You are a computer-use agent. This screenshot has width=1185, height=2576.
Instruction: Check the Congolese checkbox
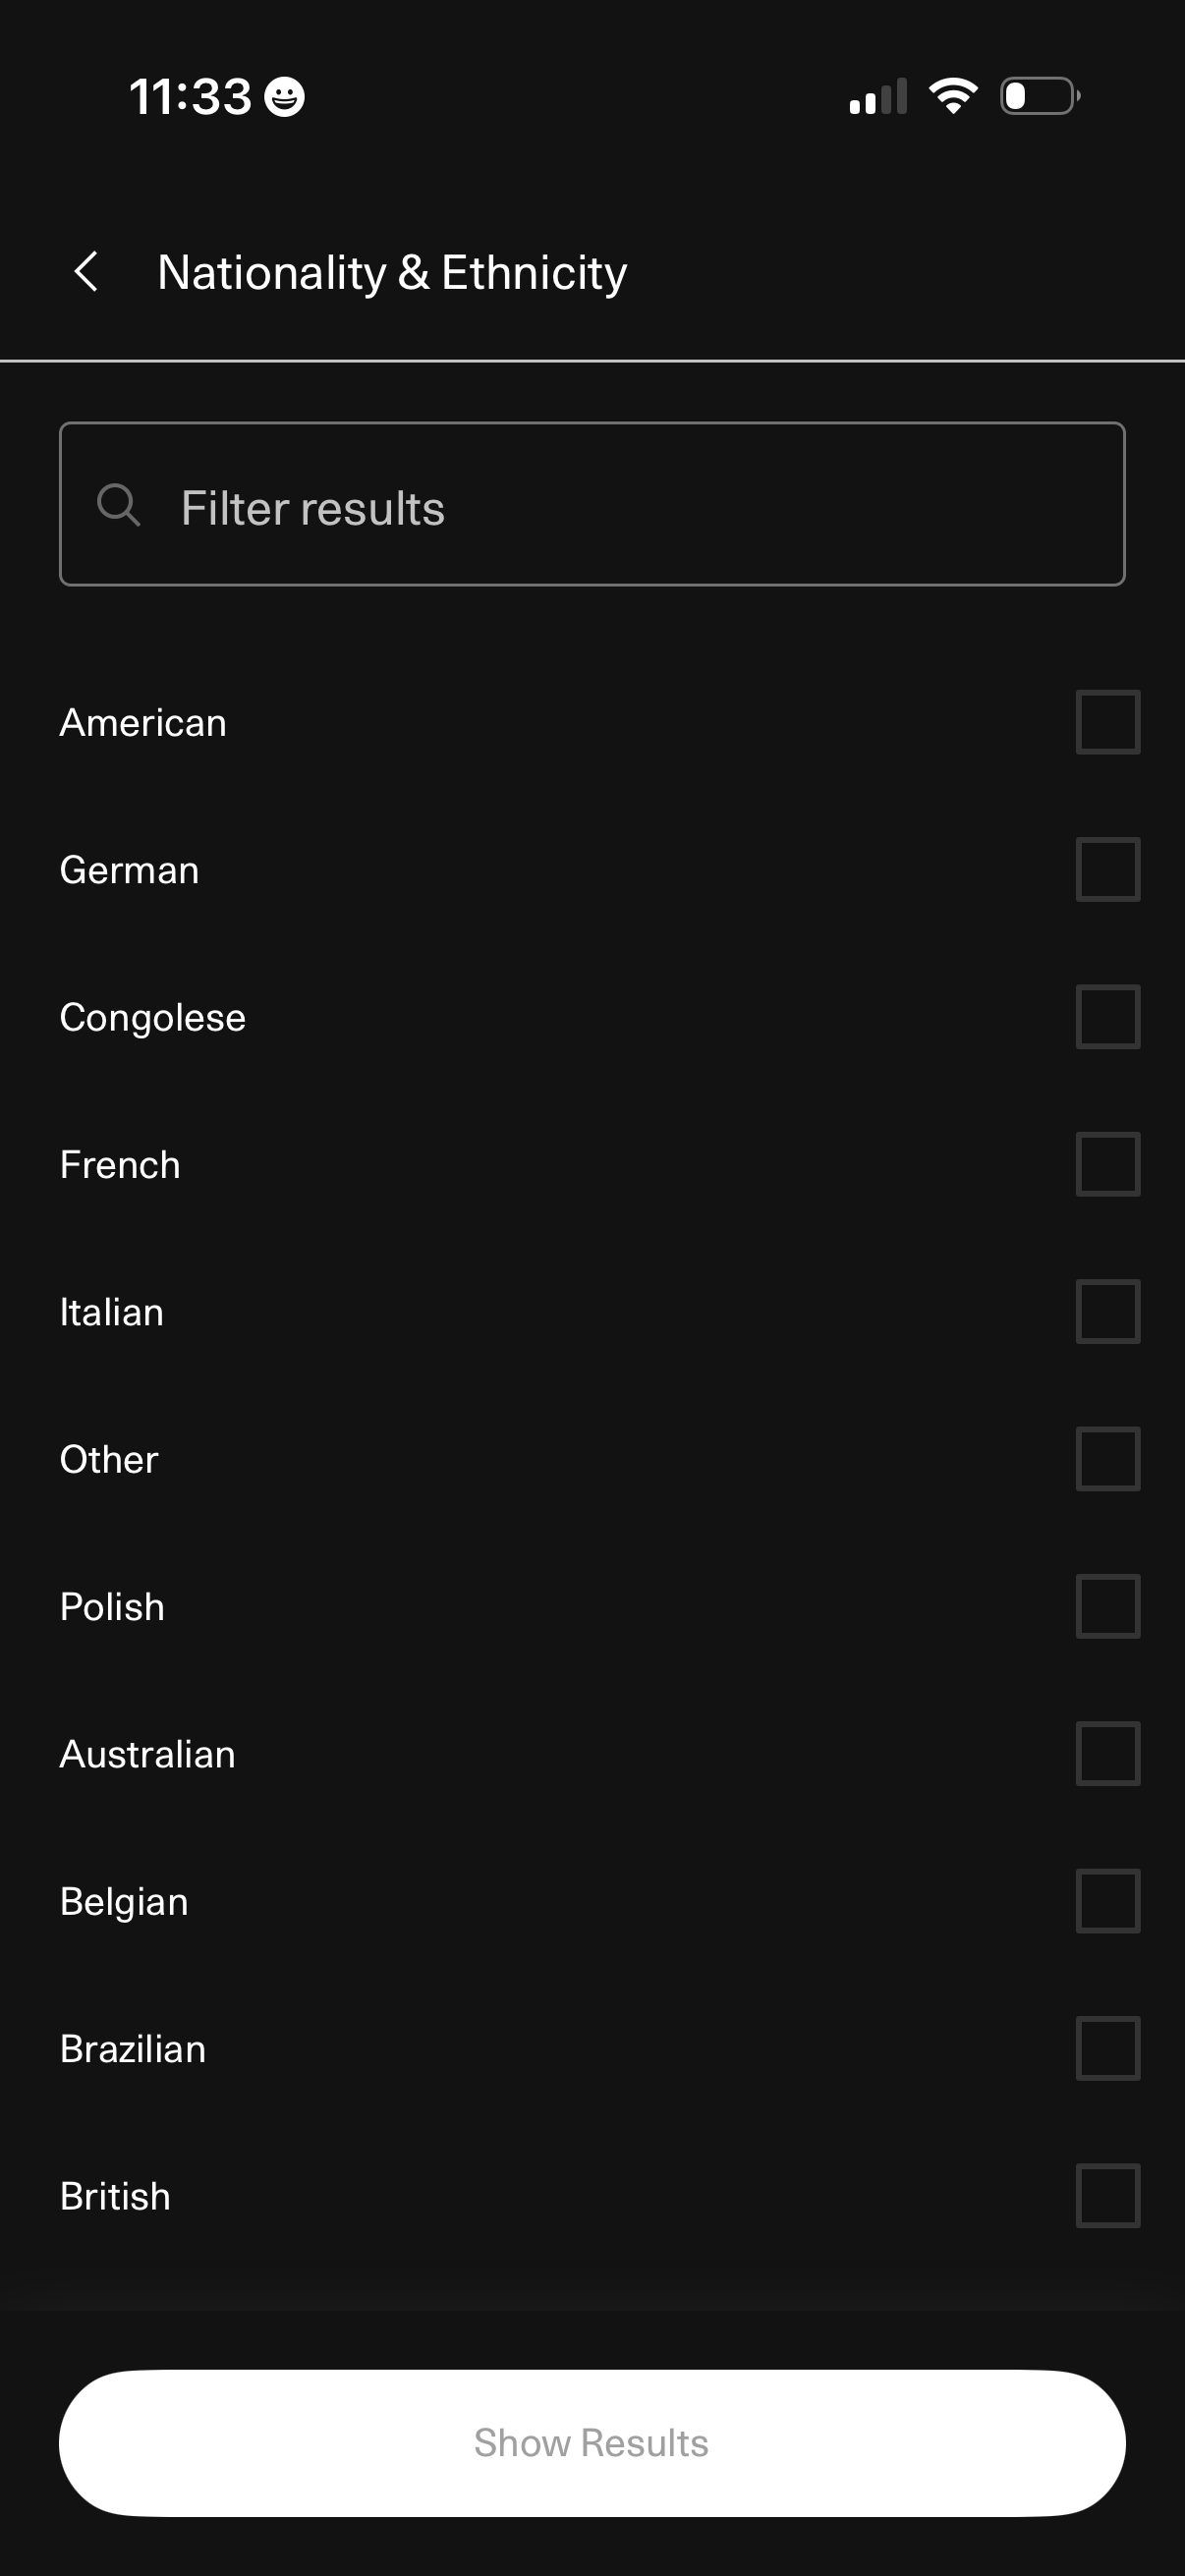coord(1107,1017)
